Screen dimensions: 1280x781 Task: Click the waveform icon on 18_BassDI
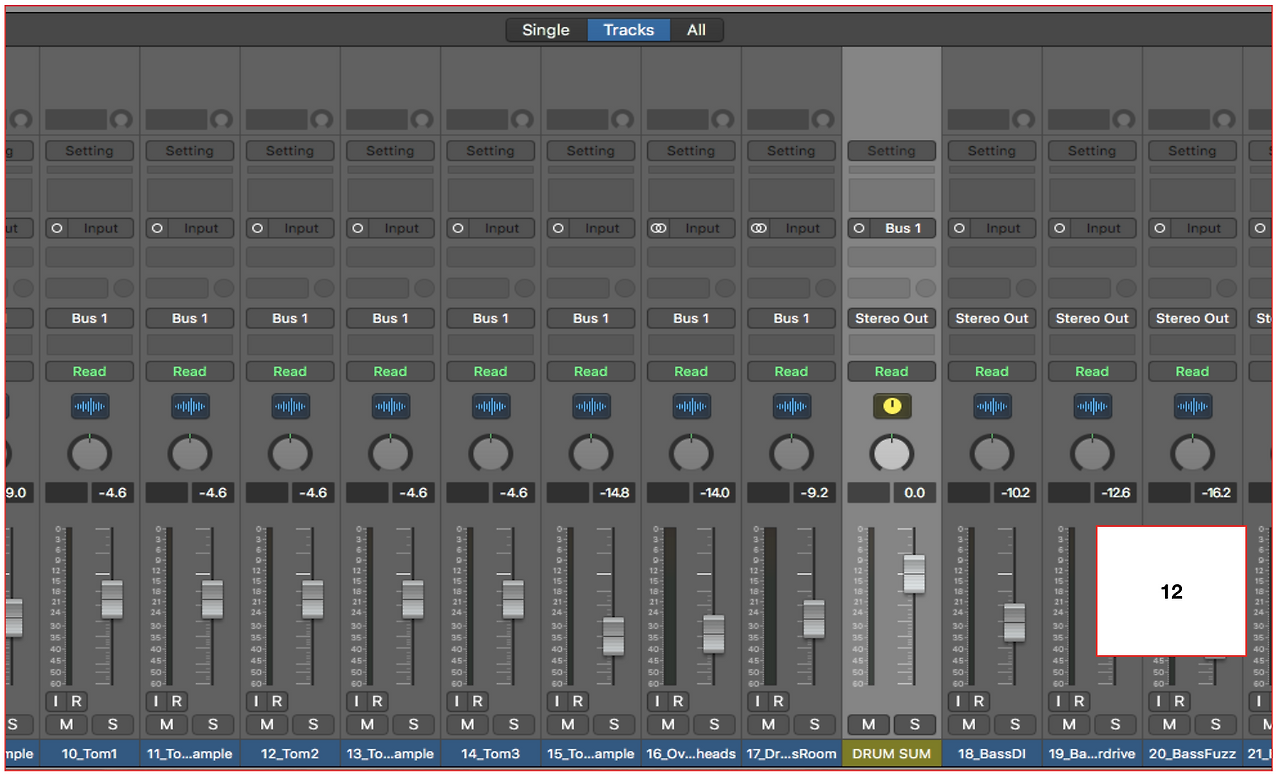(992, 407)
